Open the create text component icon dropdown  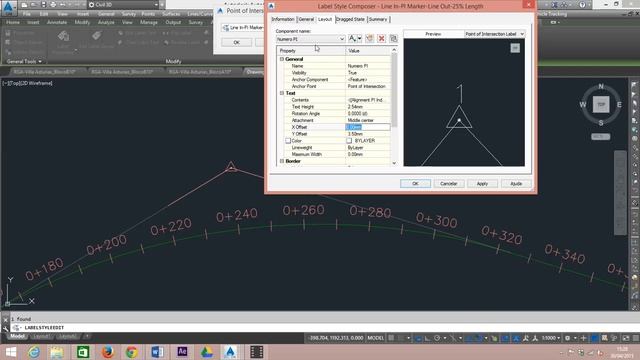pos(359,38)
